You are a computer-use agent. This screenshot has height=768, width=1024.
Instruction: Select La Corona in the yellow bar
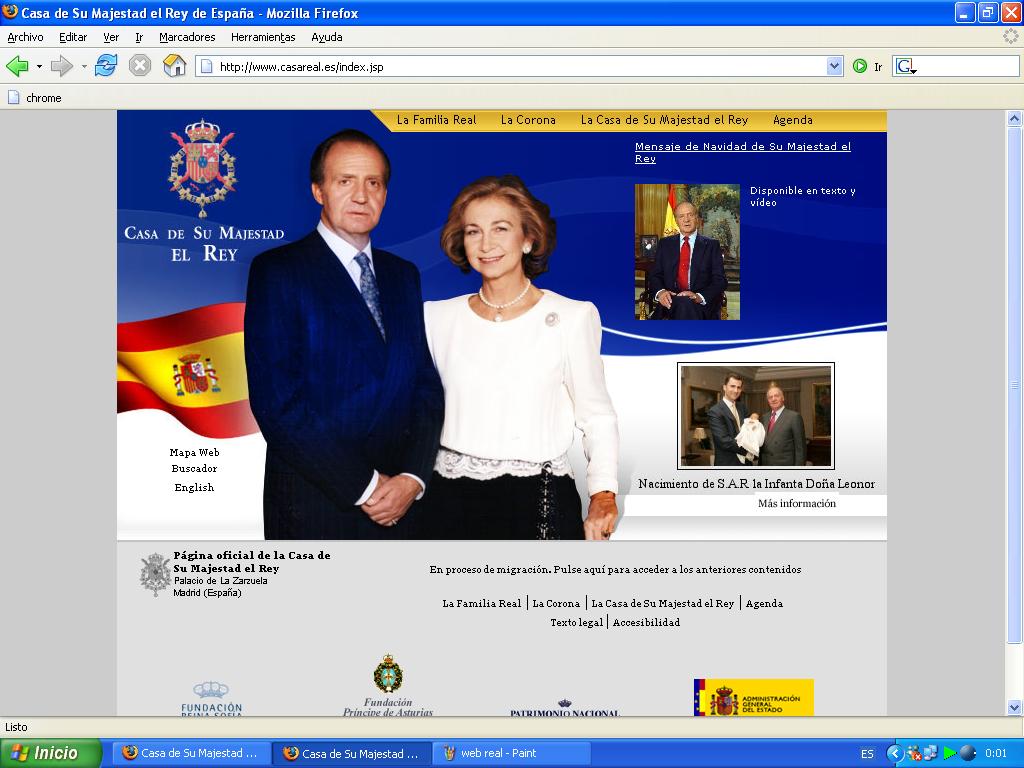[x=528, y=120]
